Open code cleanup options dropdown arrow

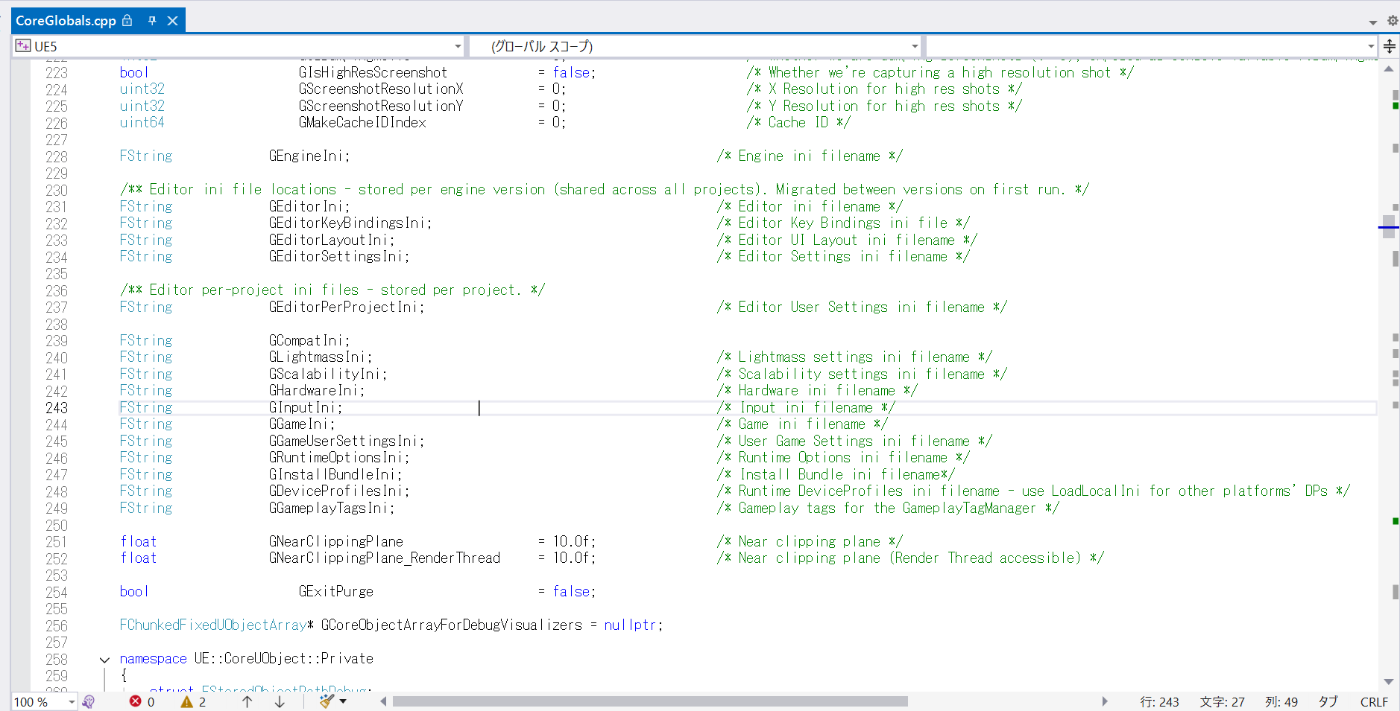point(344,702)
